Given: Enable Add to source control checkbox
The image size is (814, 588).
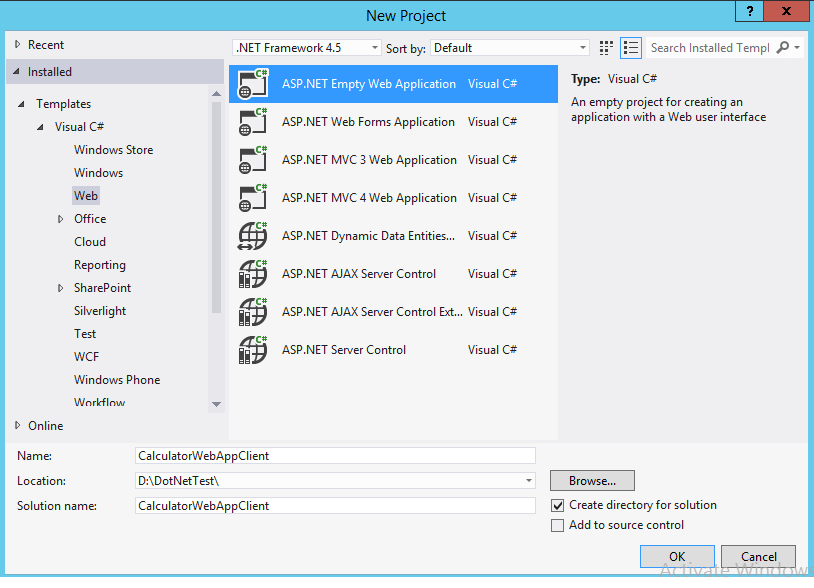Looking at the screenshot, I should coord(558,525).
